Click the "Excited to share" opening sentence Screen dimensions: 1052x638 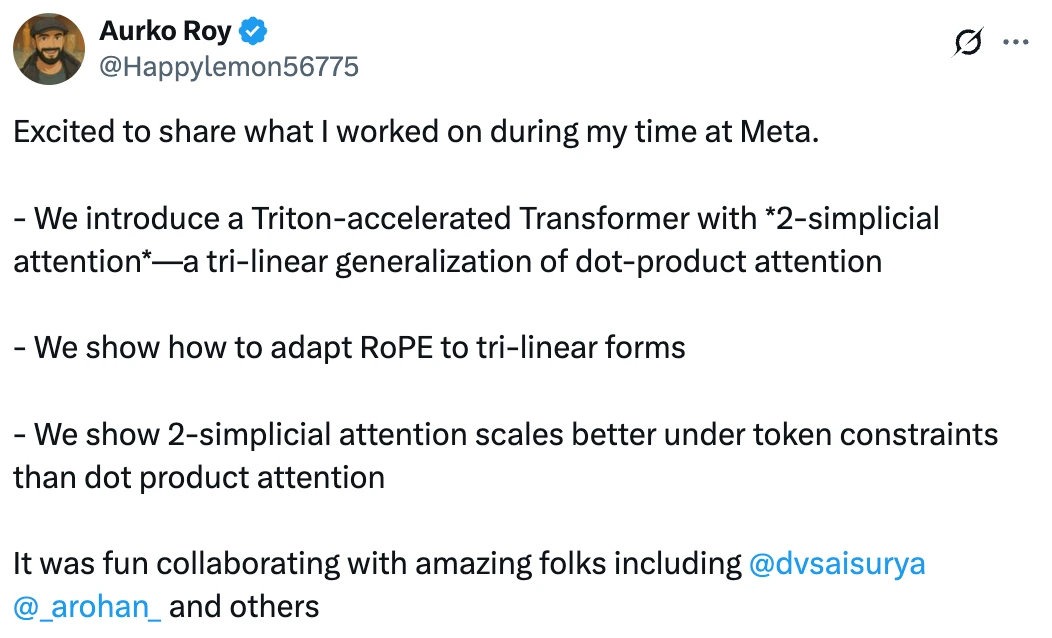(x=130, y=132)
